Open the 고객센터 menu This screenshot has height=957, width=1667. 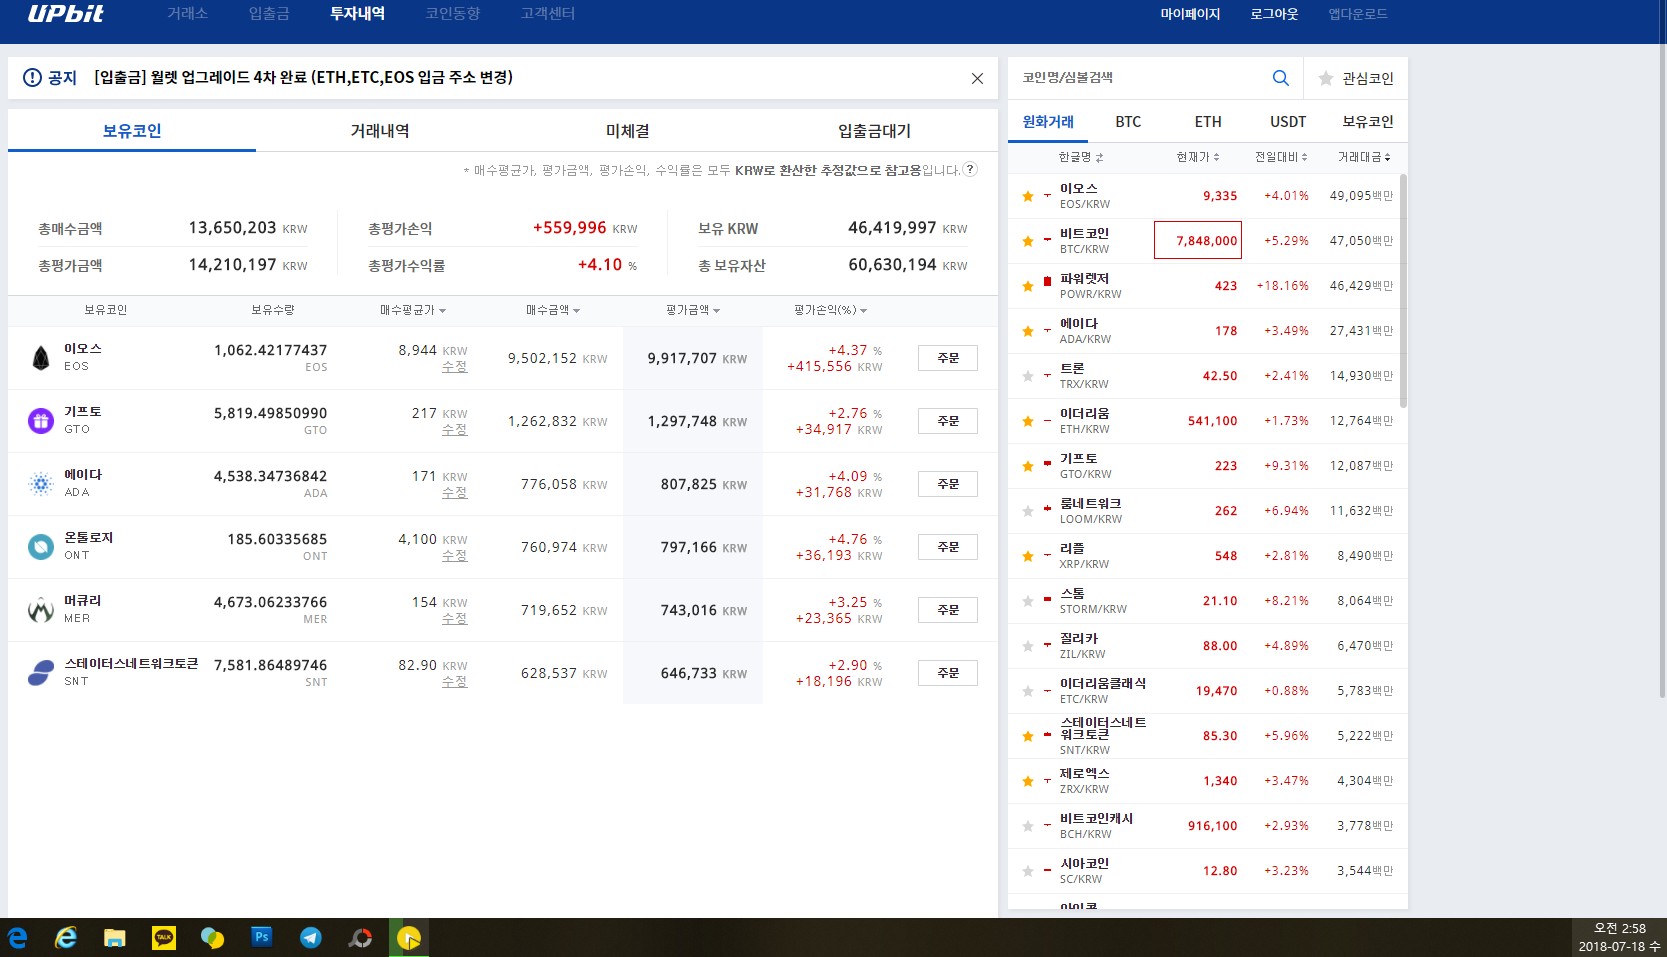548,14
